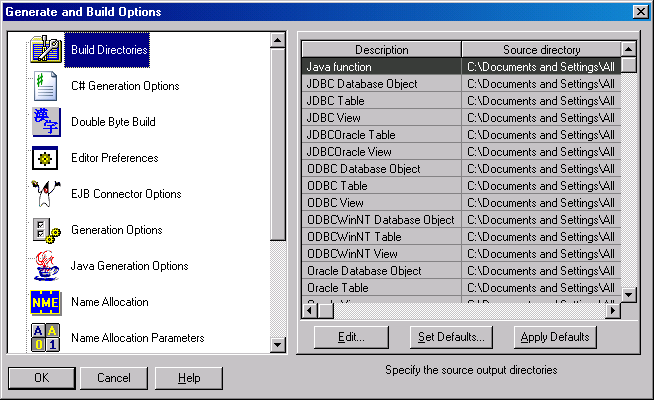Click the Apply Defaults button
654x400 pixels.
click(x=556, y=337)
